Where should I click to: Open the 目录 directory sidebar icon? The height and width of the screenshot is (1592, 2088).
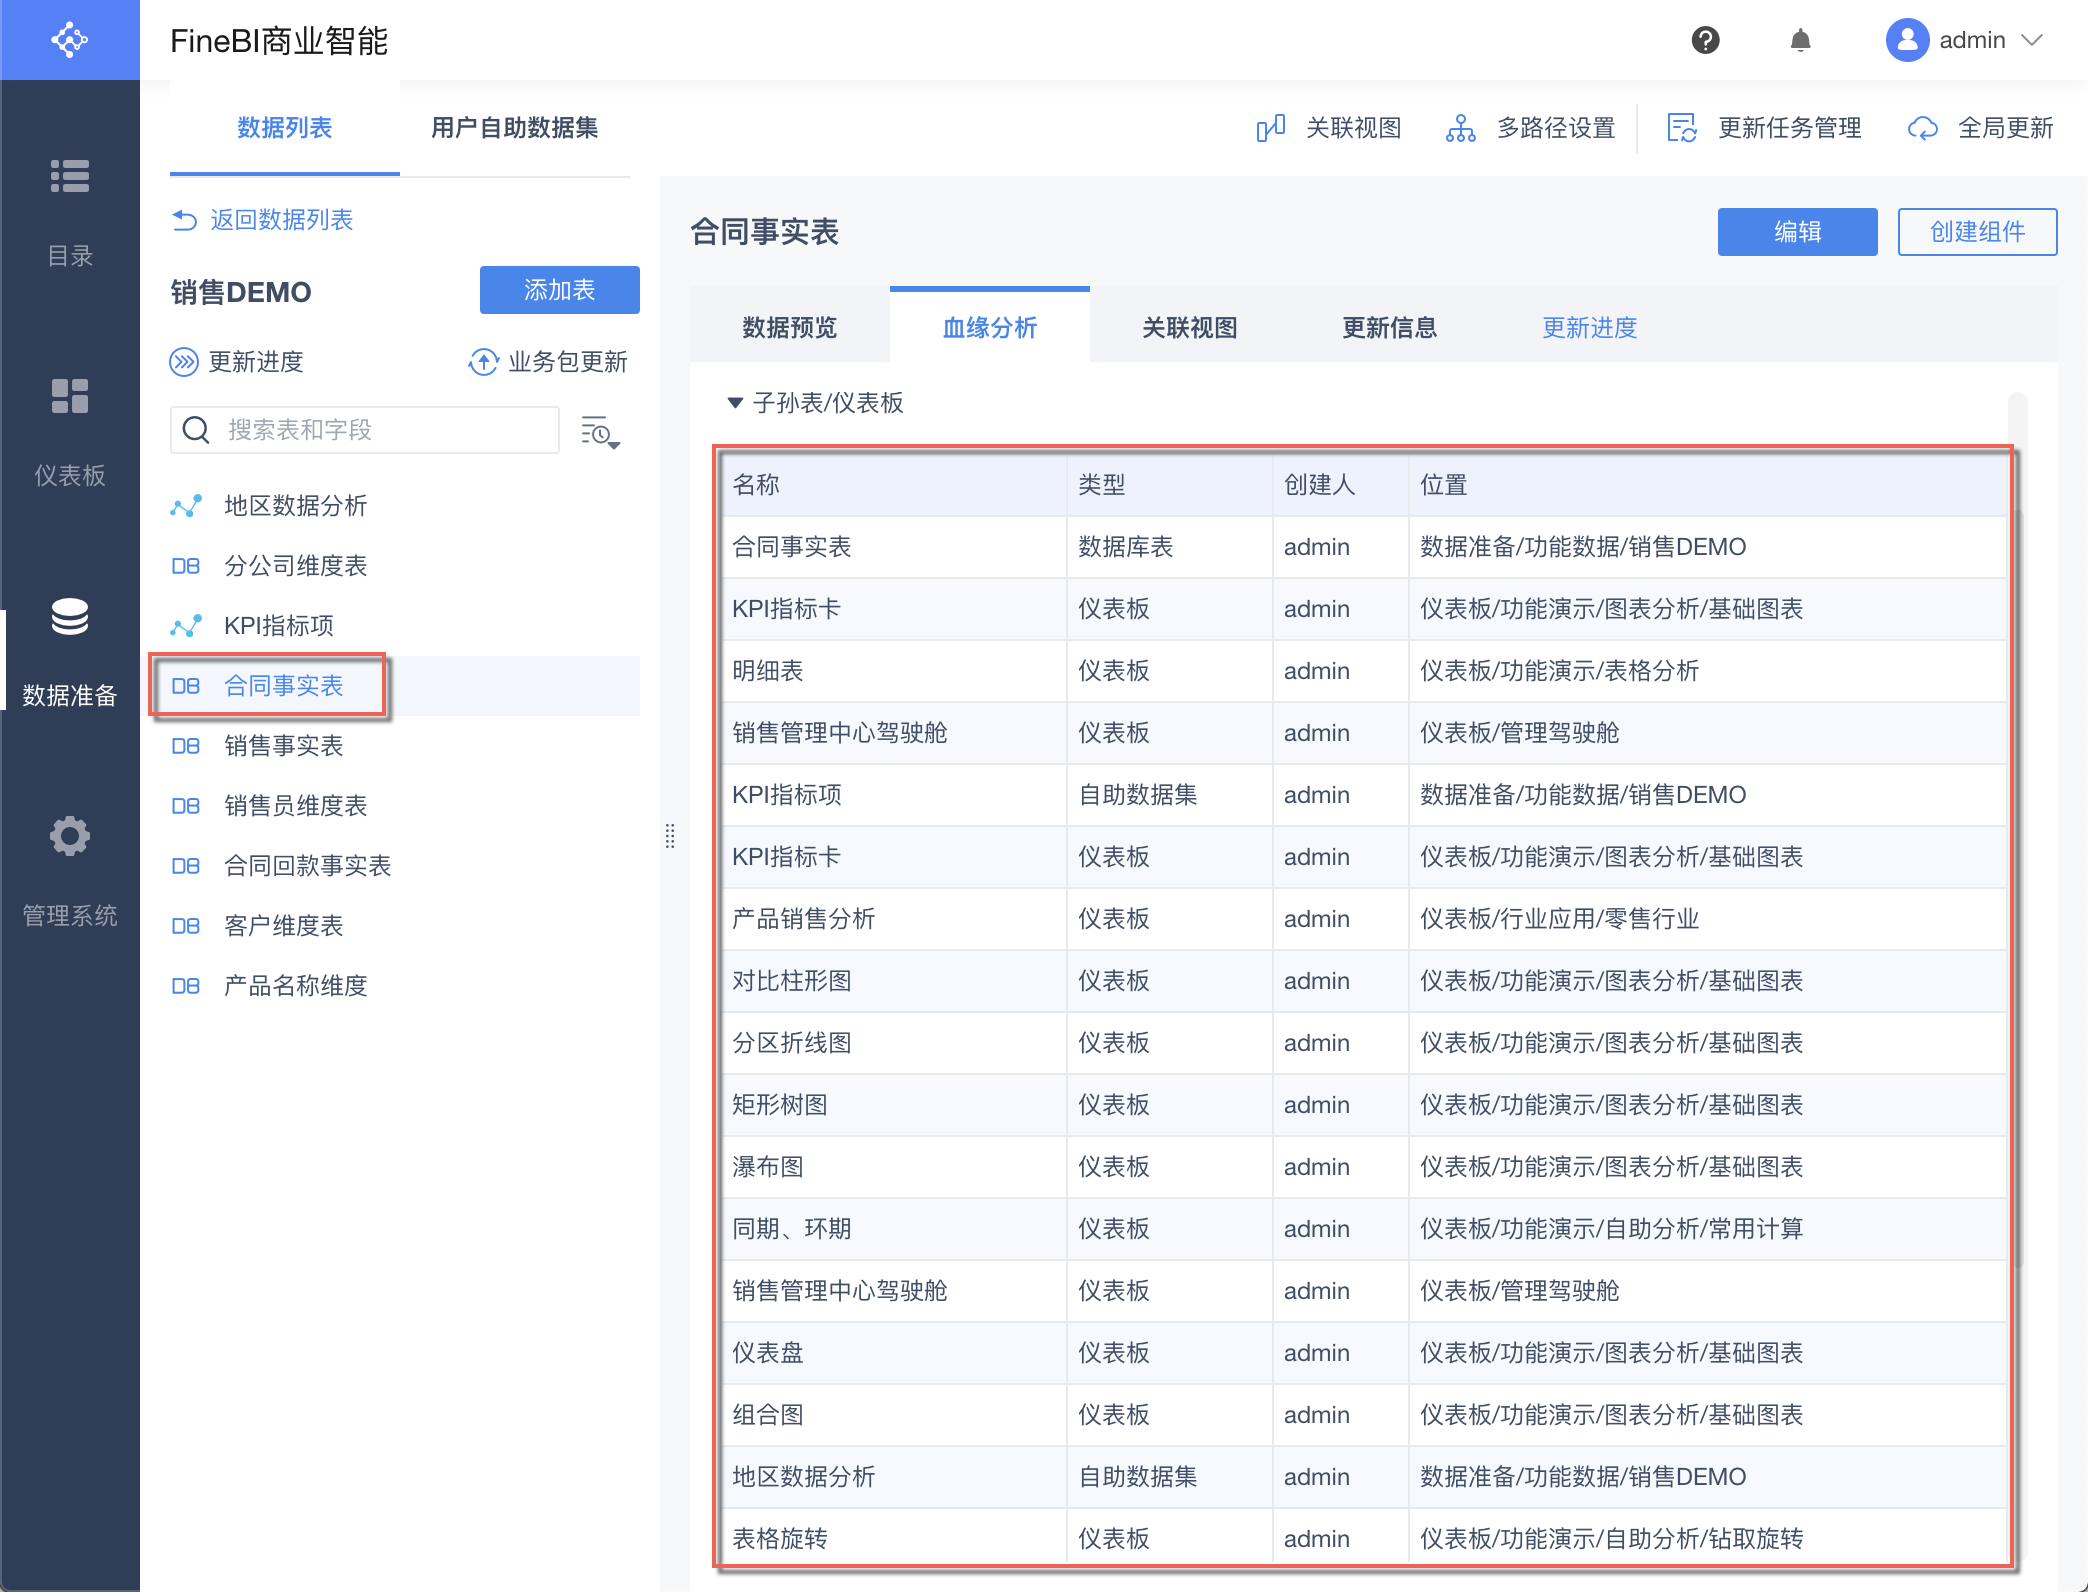(70, 176)
